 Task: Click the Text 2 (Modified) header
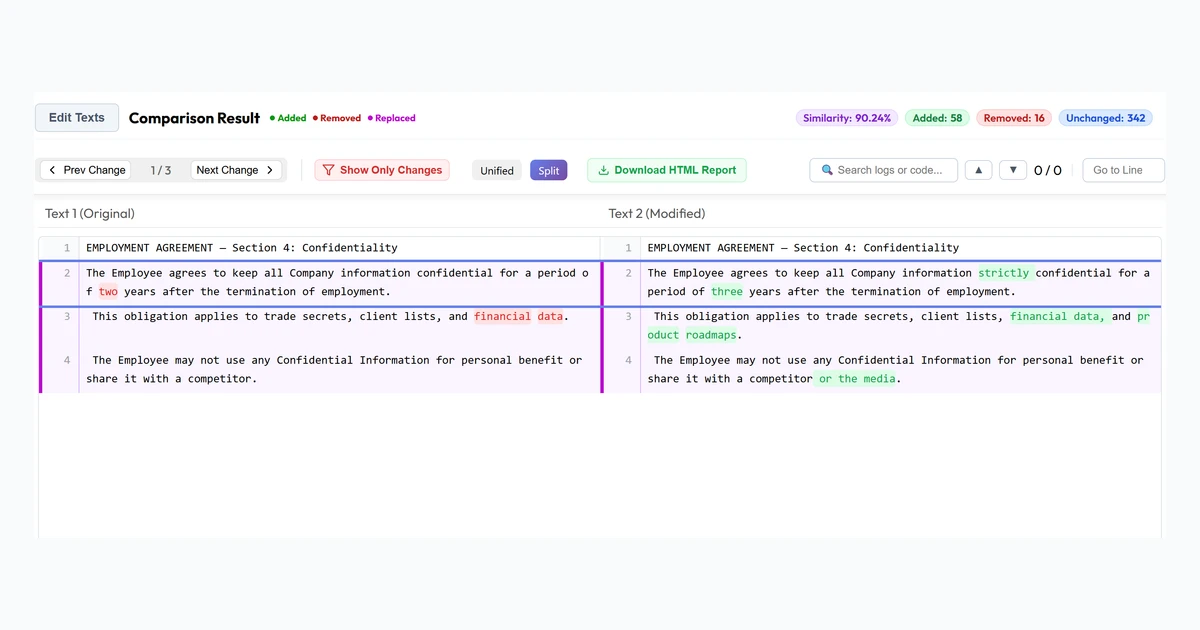(x=657, y=213)
